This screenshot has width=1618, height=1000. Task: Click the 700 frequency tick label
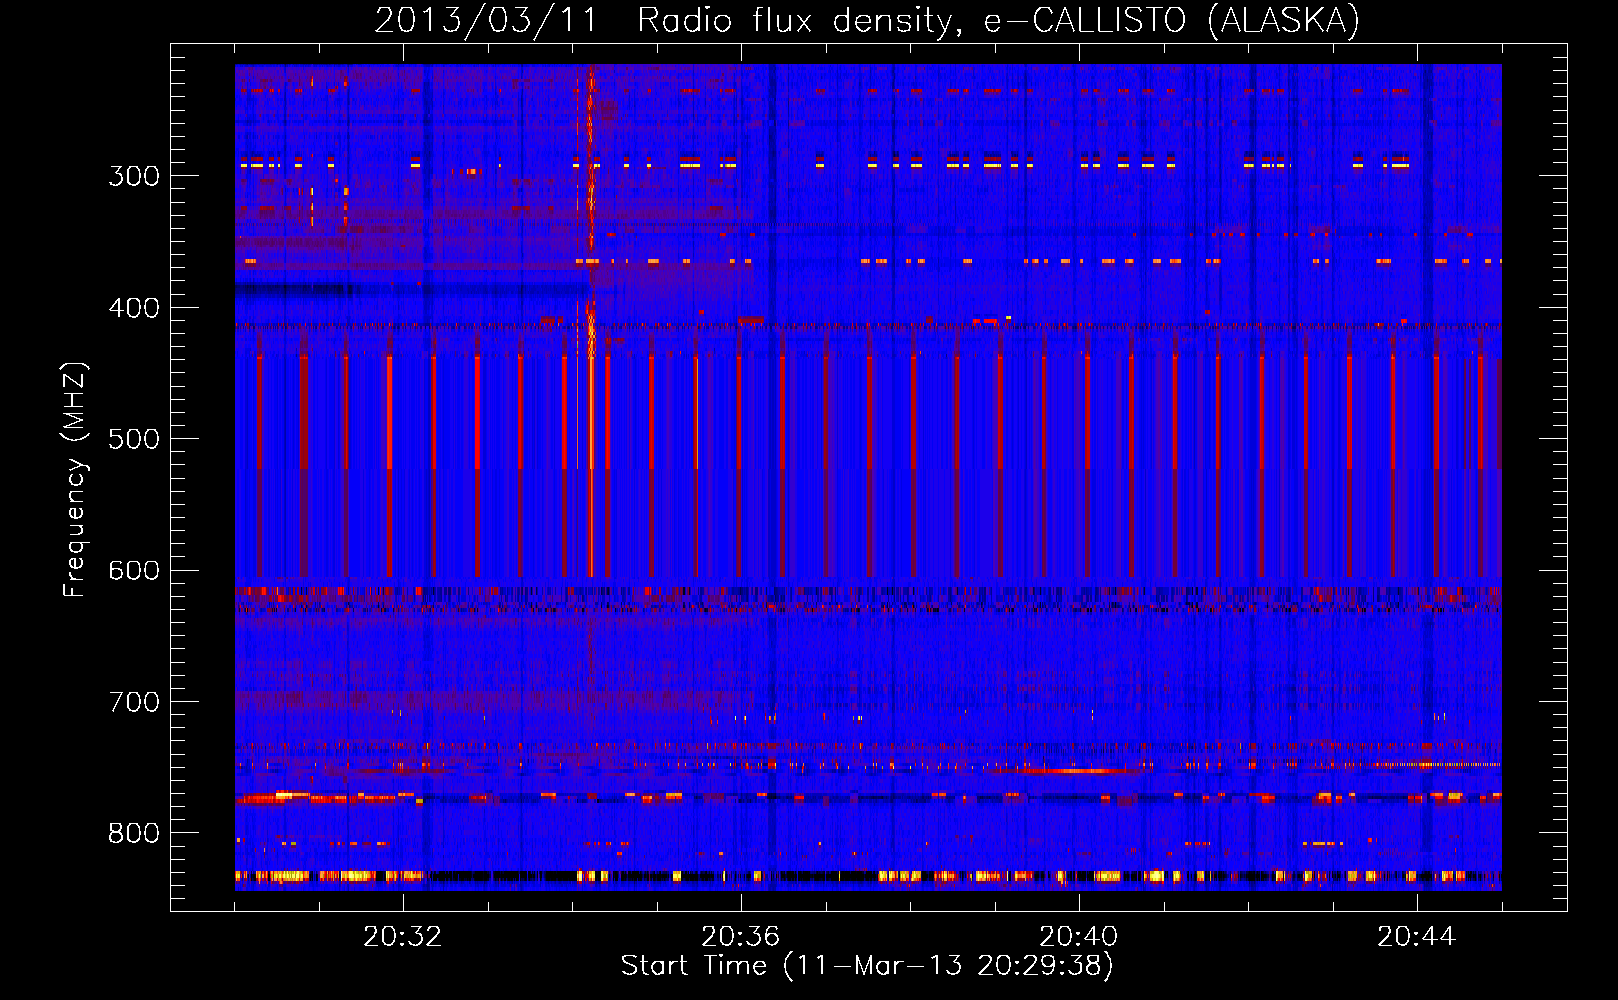(x=134, y=702)
